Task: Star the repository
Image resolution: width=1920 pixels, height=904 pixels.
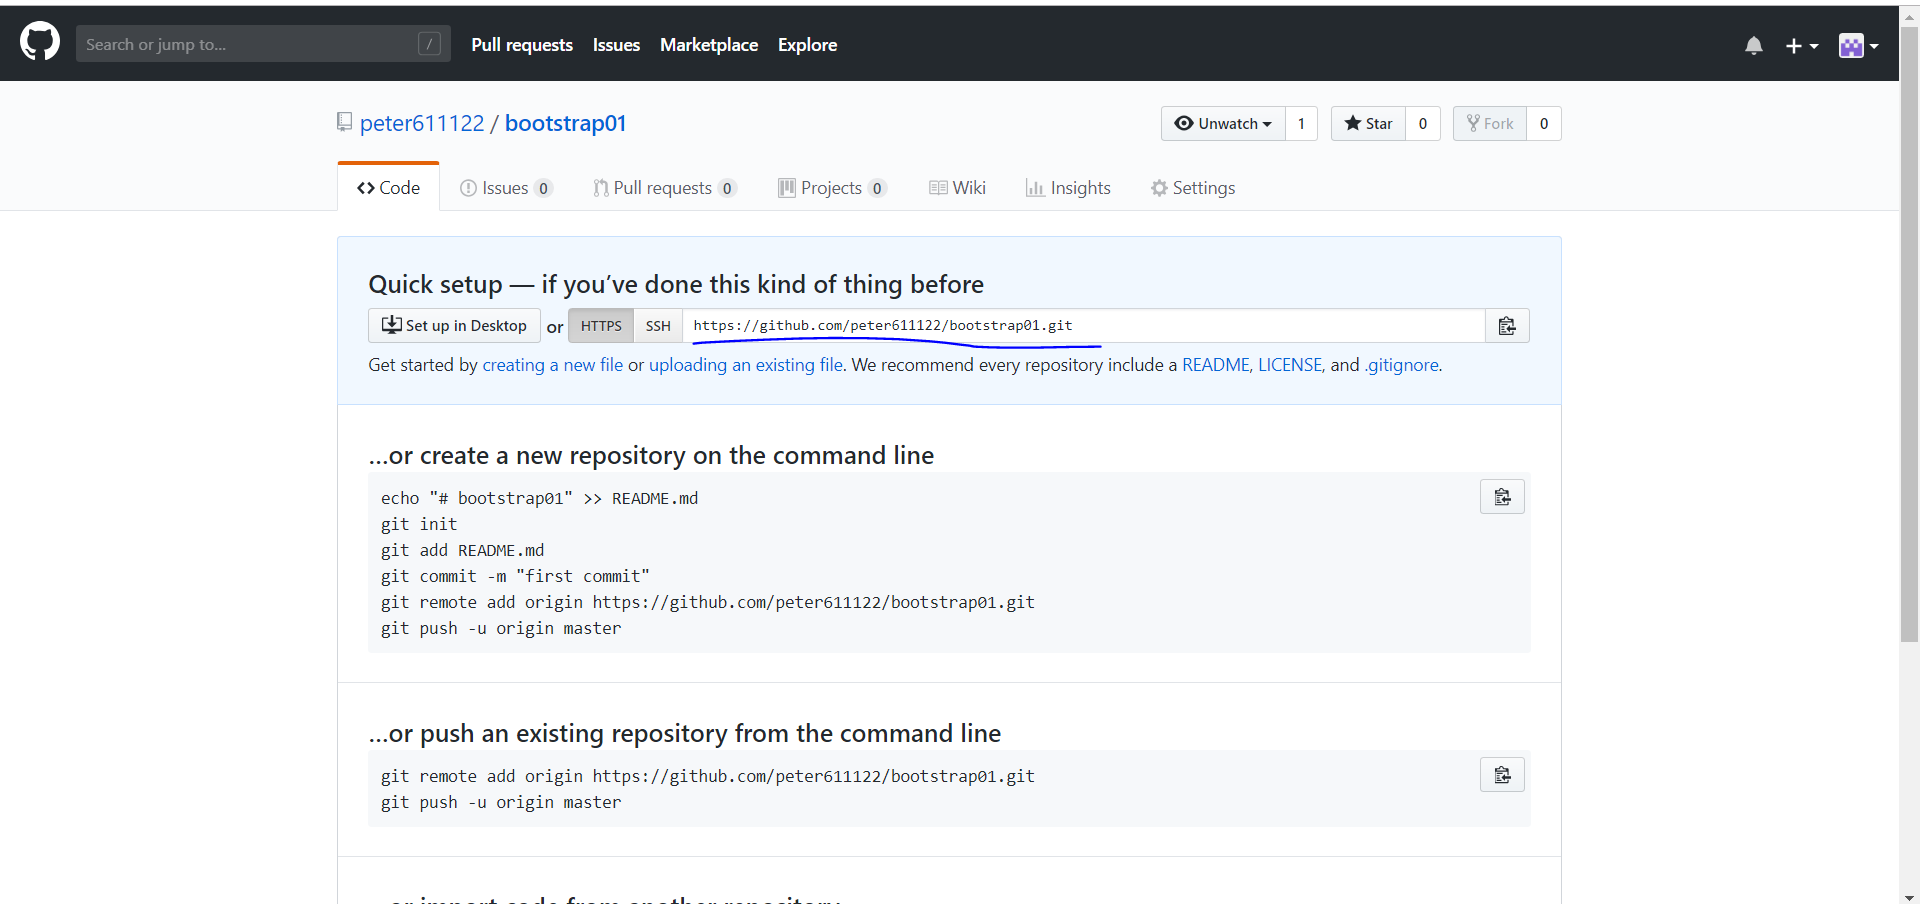Action: (1368, 123)
